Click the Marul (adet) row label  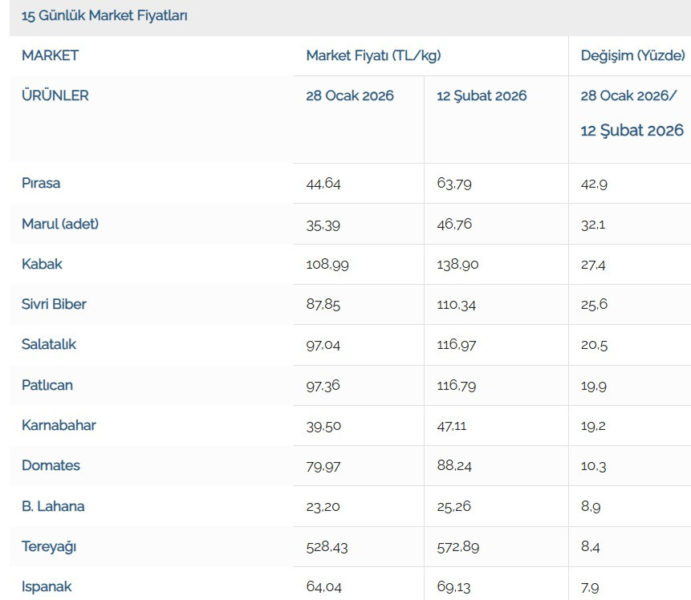pos(60,224)
